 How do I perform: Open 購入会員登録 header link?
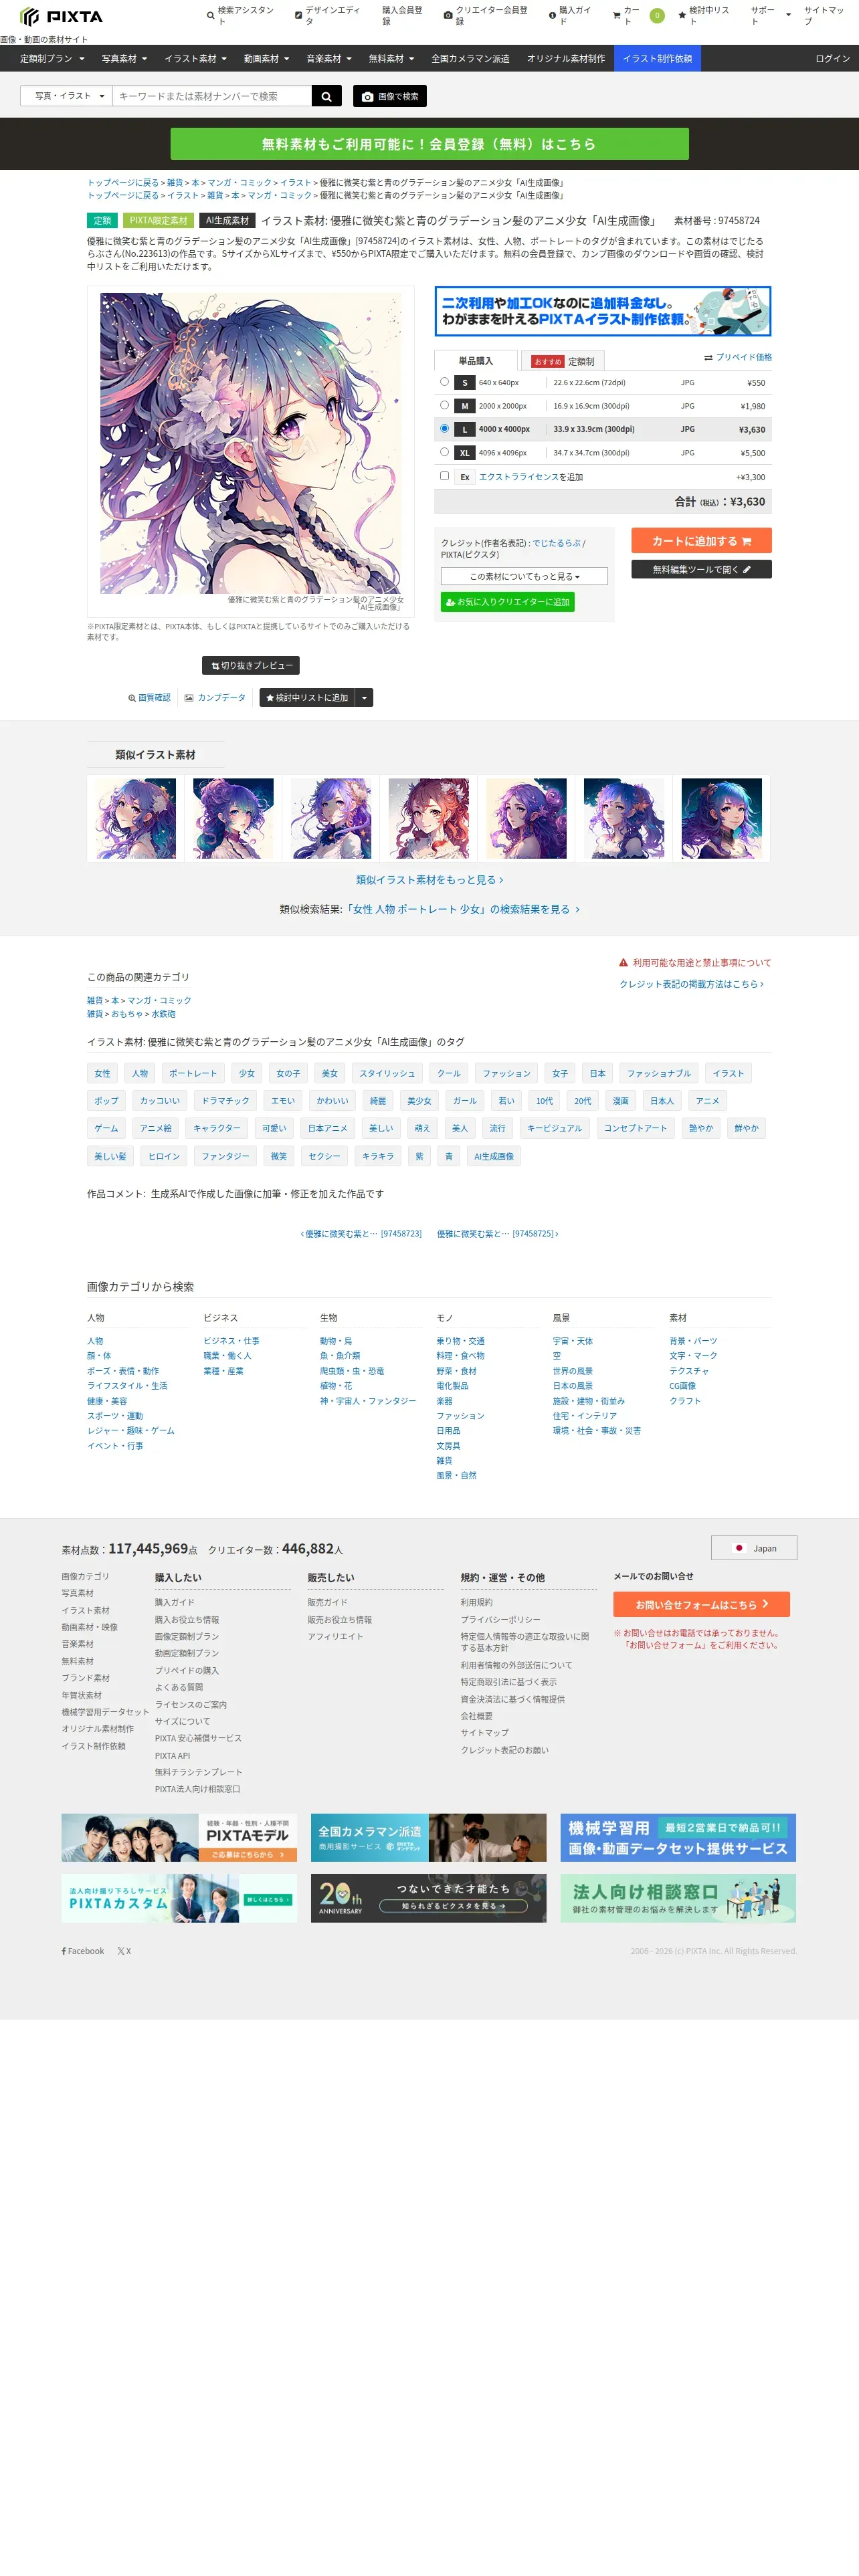402,16
